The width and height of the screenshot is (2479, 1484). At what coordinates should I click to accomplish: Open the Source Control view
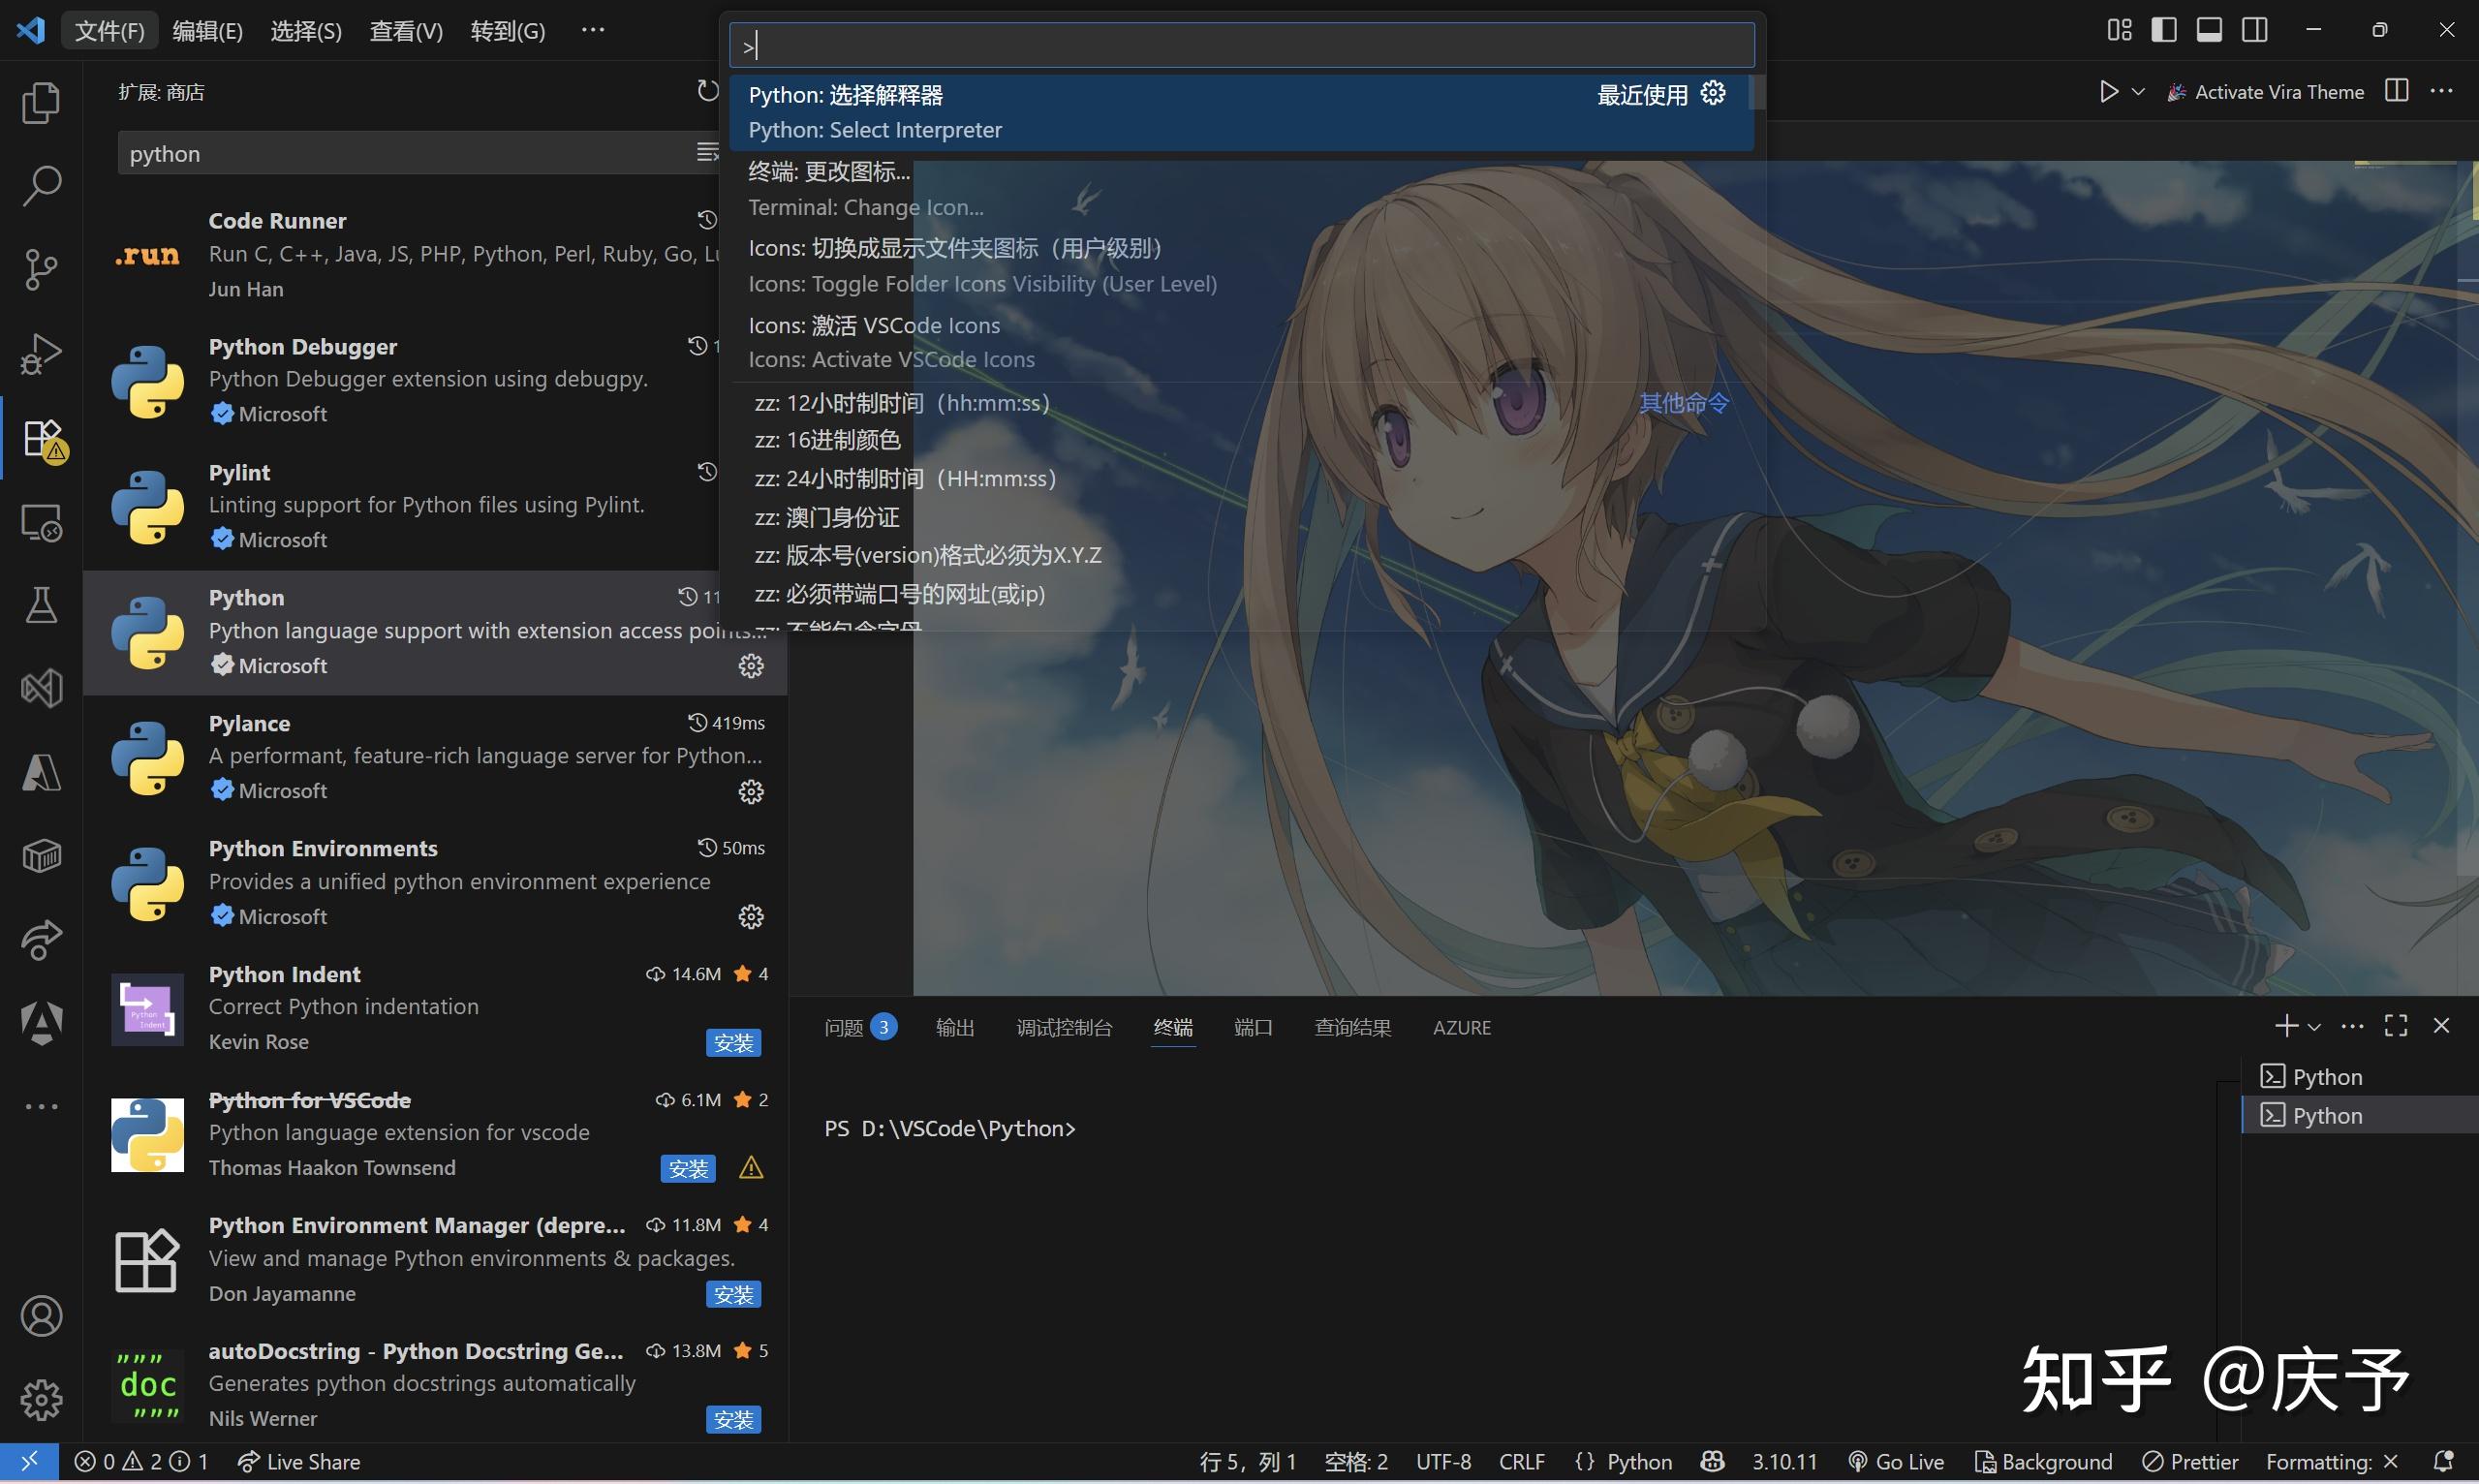(41, 269)
